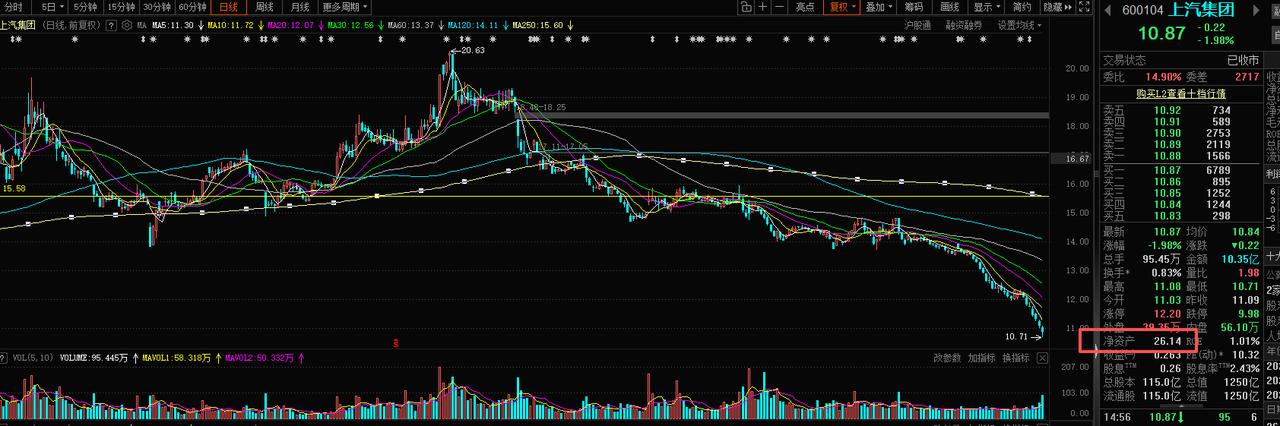The width and height of the screenshot is (1280, 426).
Task: Zoom in the chart with plus icon
Action: click(x=764, y=7)
